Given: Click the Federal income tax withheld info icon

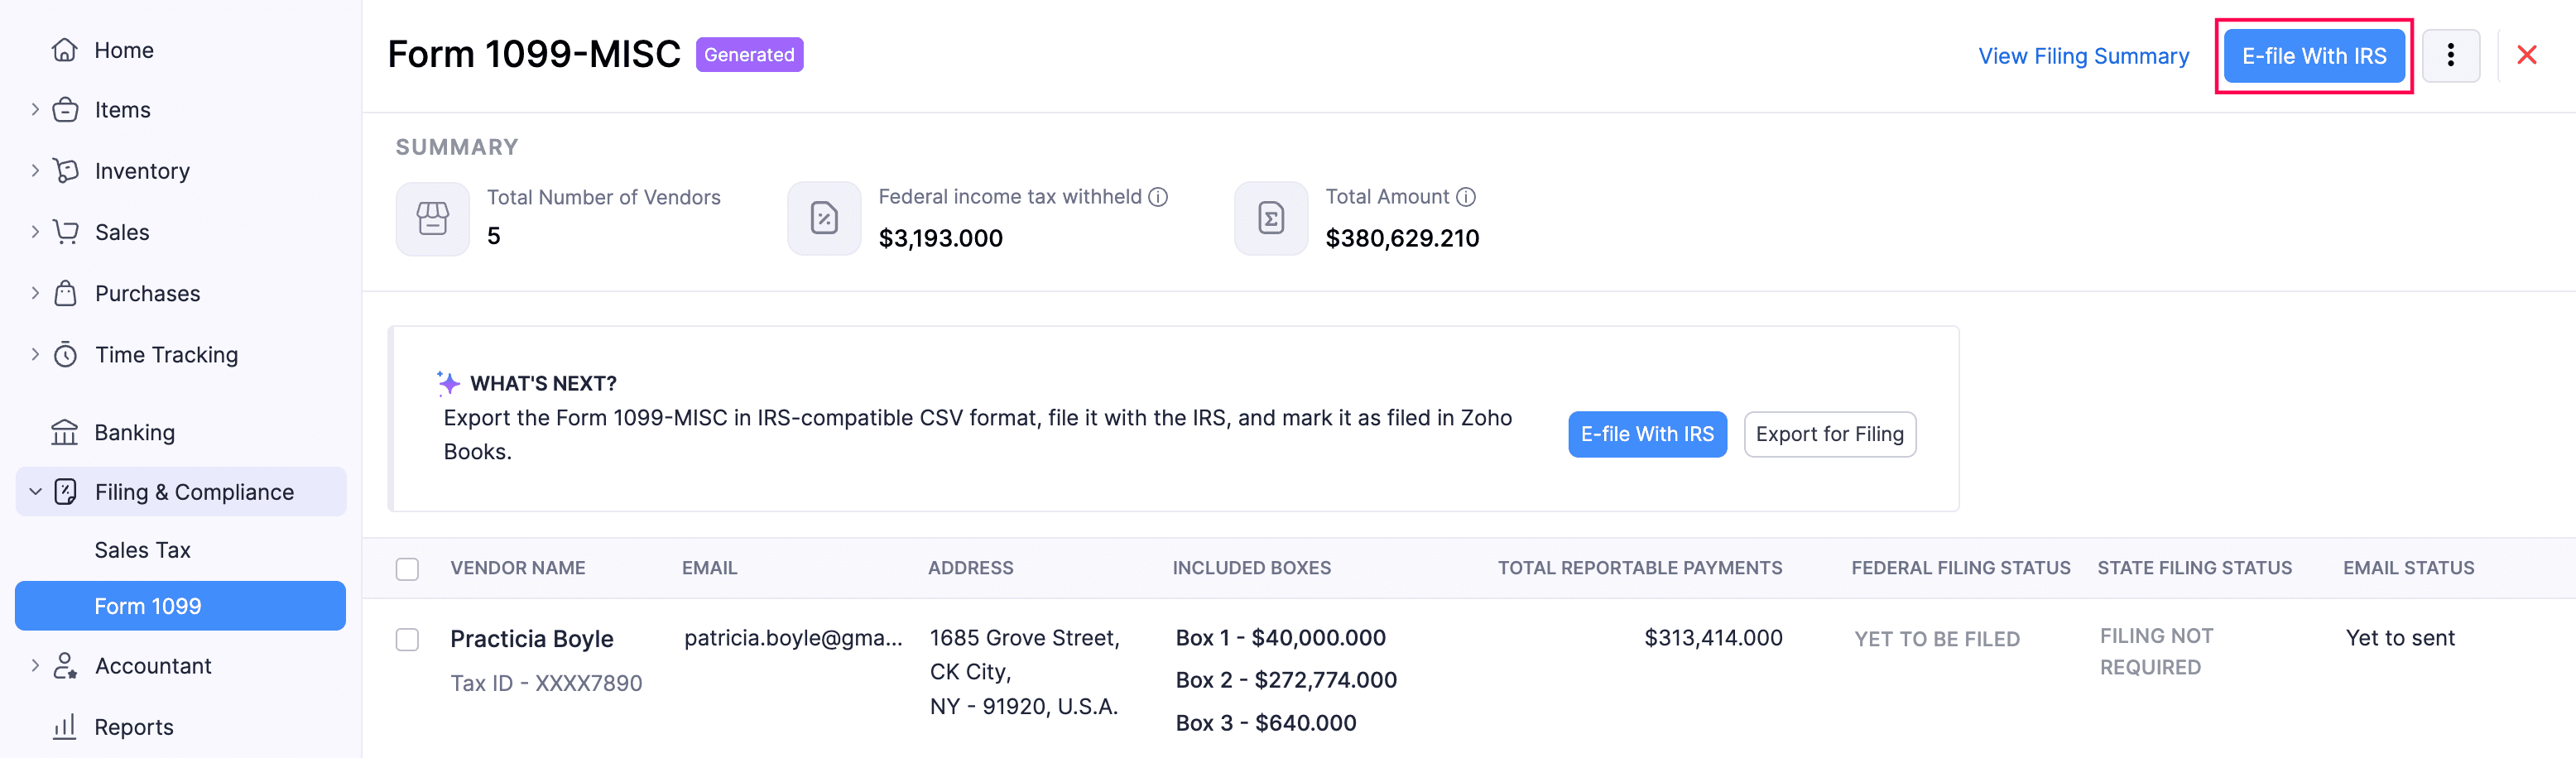Looking at the screenshot, I should tap(1159, 196).
